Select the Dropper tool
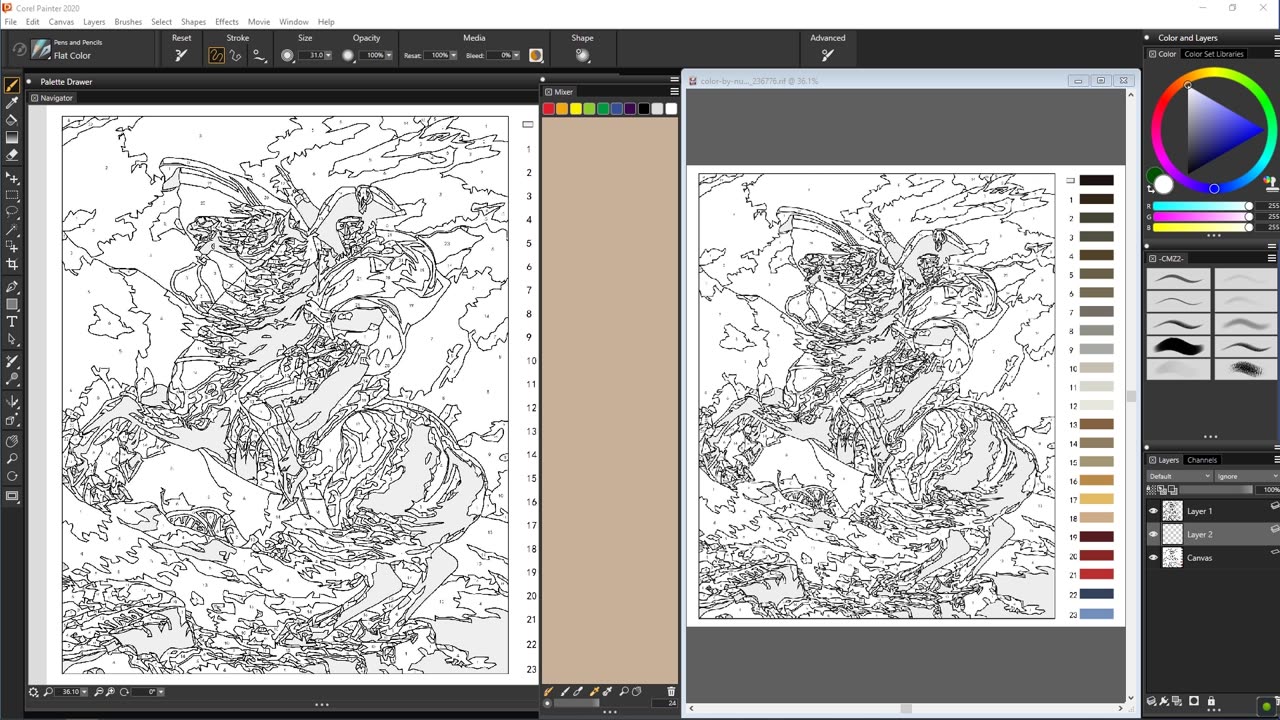The height and width of the screenshot is (720, 1280). tap(12, 103)
